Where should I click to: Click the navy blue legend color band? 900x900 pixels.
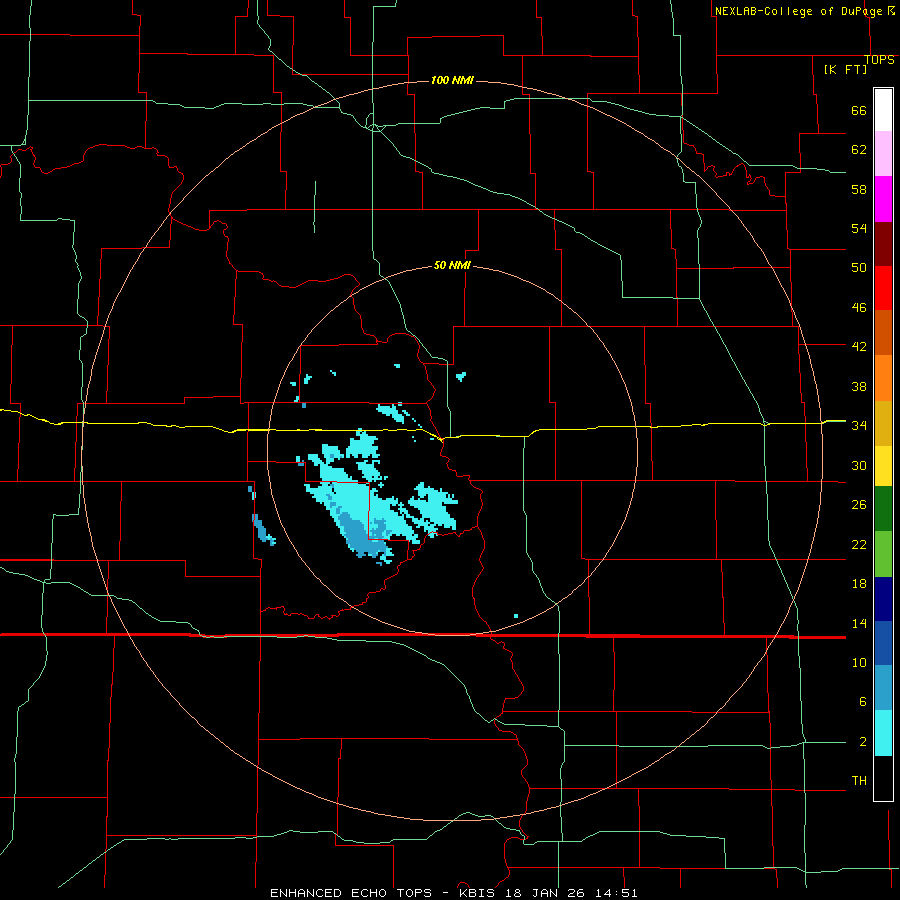(883, 599)
